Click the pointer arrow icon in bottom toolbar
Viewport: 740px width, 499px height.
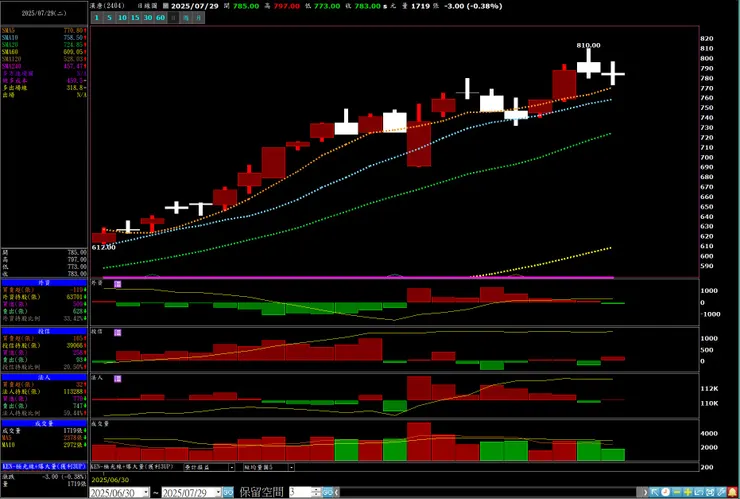click(654, 492)
